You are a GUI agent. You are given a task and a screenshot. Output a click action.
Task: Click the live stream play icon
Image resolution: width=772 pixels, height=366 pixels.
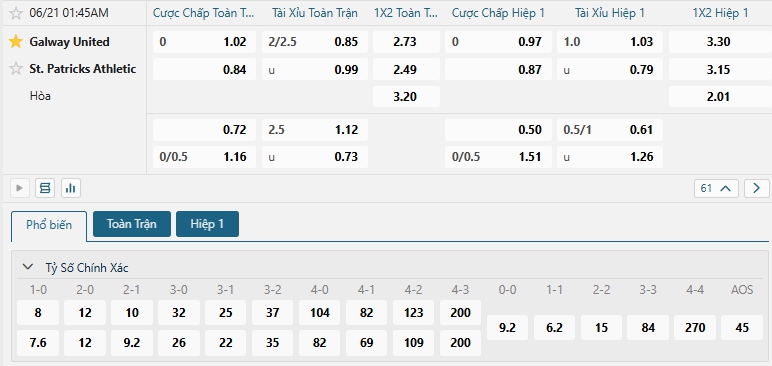tap(20, 188)
